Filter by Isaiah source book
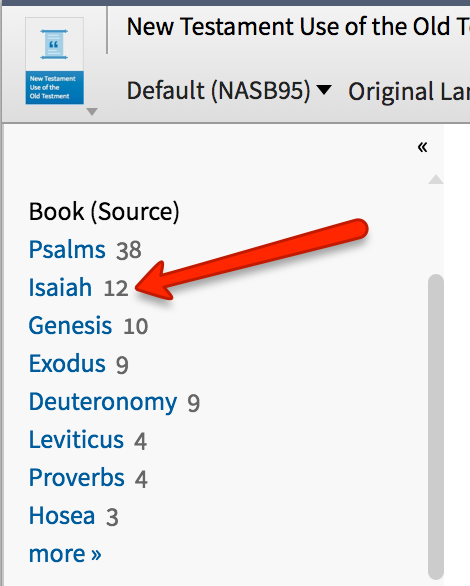 60,287
